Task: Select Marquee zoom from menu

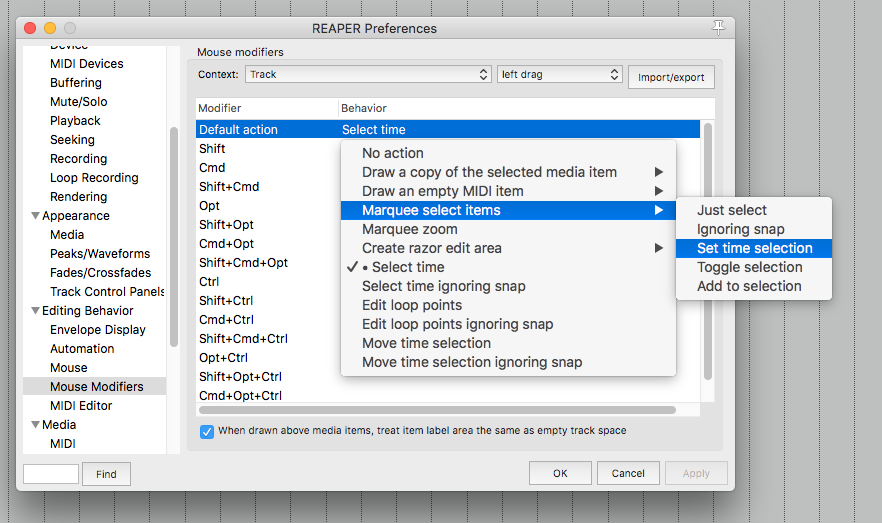Action: pos(409,229)
